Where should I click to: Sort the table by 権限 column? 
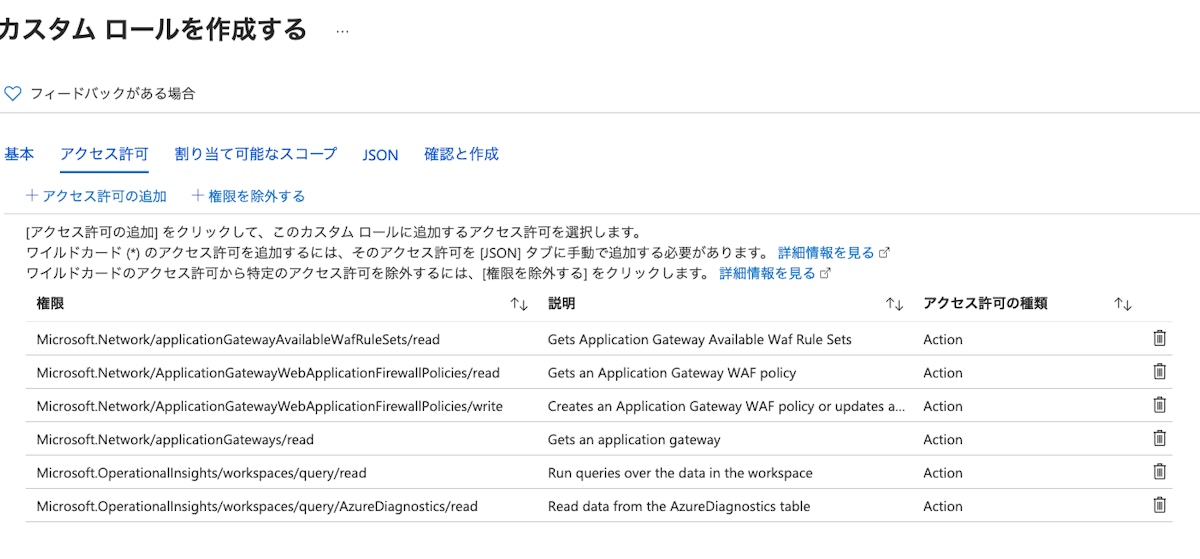(519, 304)
